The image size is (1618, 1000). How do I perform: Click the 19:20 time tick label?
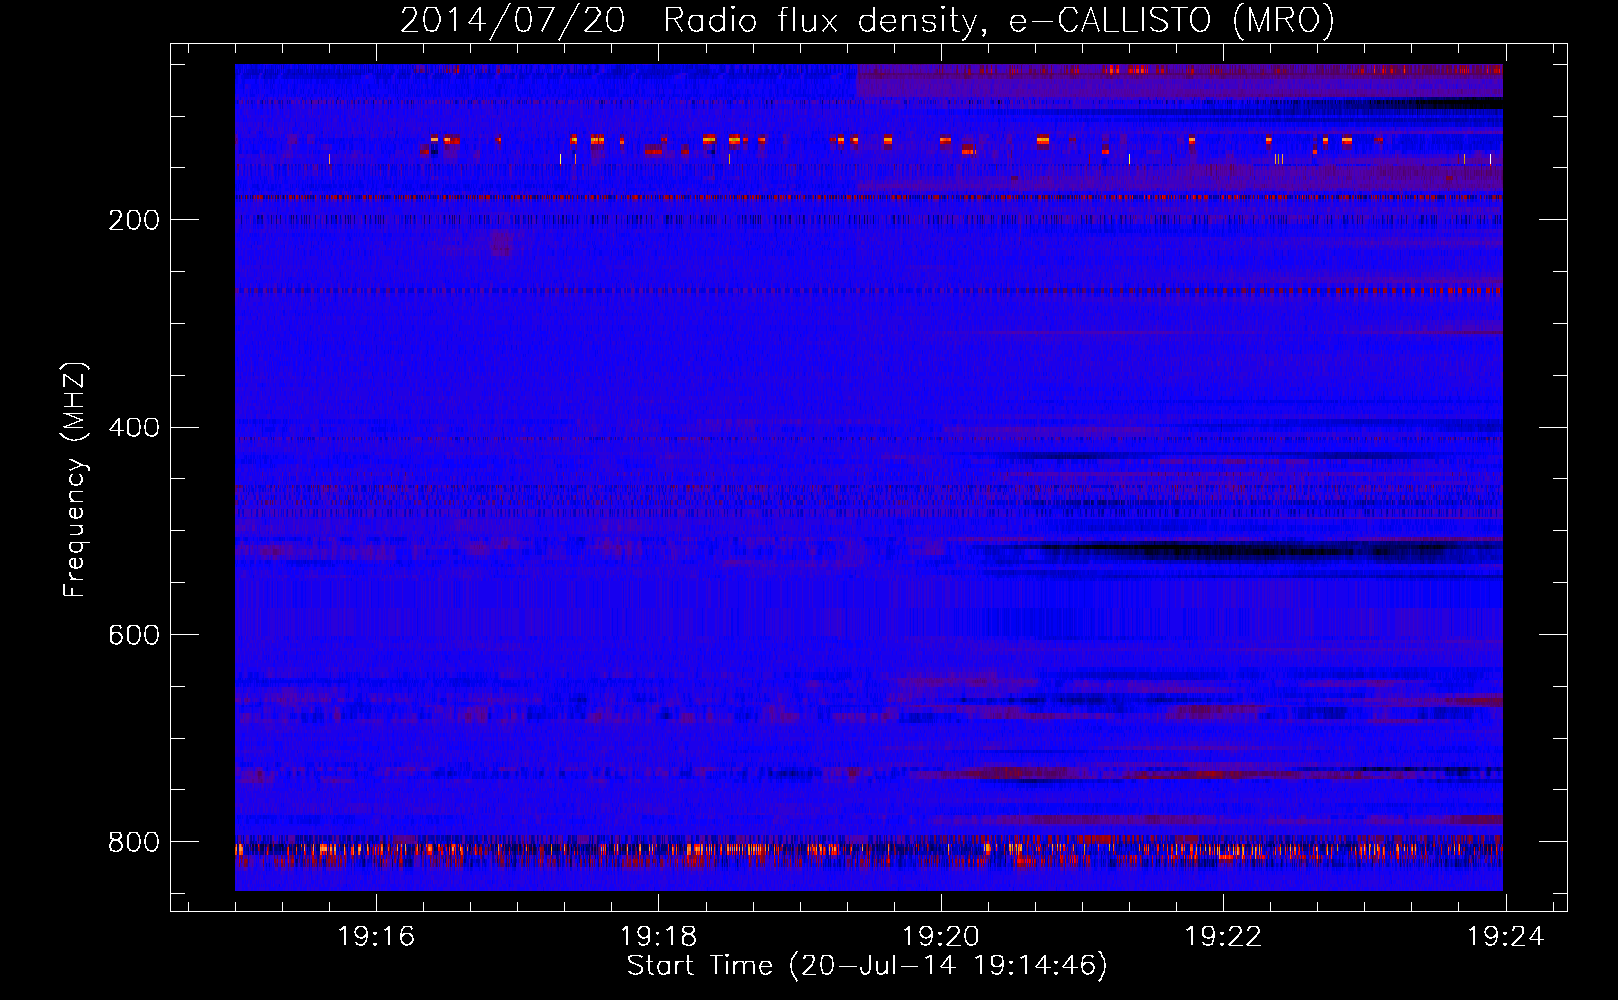coord(940,937)
